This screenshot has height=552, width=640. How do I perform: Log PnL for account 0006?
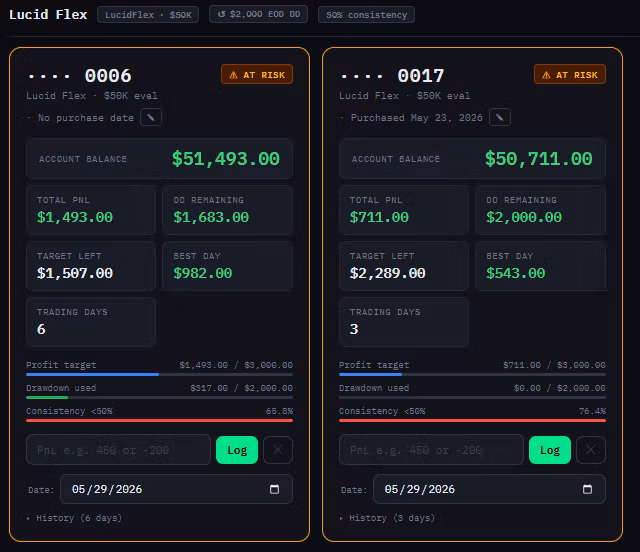coord(237,450)
